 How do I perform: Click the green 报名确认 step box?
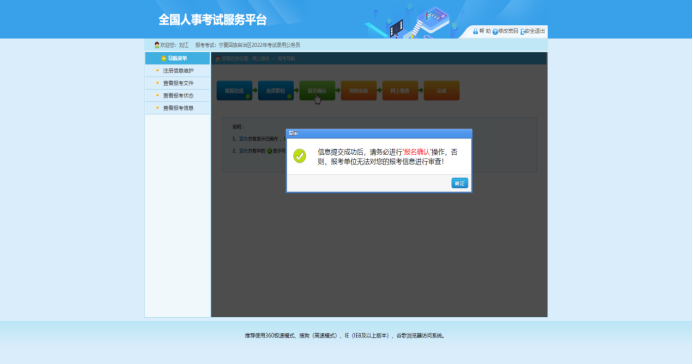click(x=317, y=91)
